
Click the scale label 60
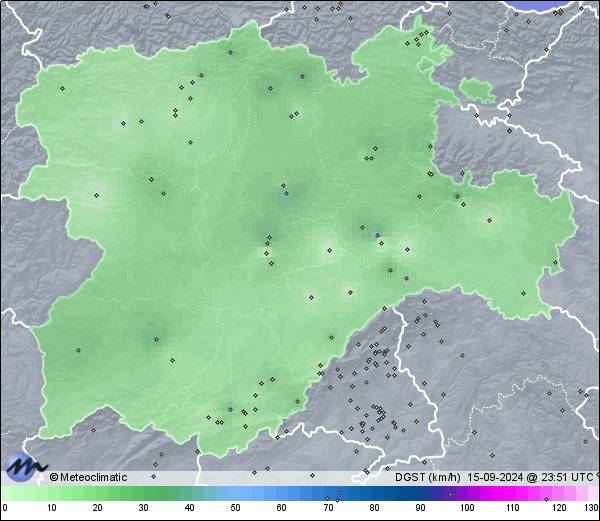282,508
